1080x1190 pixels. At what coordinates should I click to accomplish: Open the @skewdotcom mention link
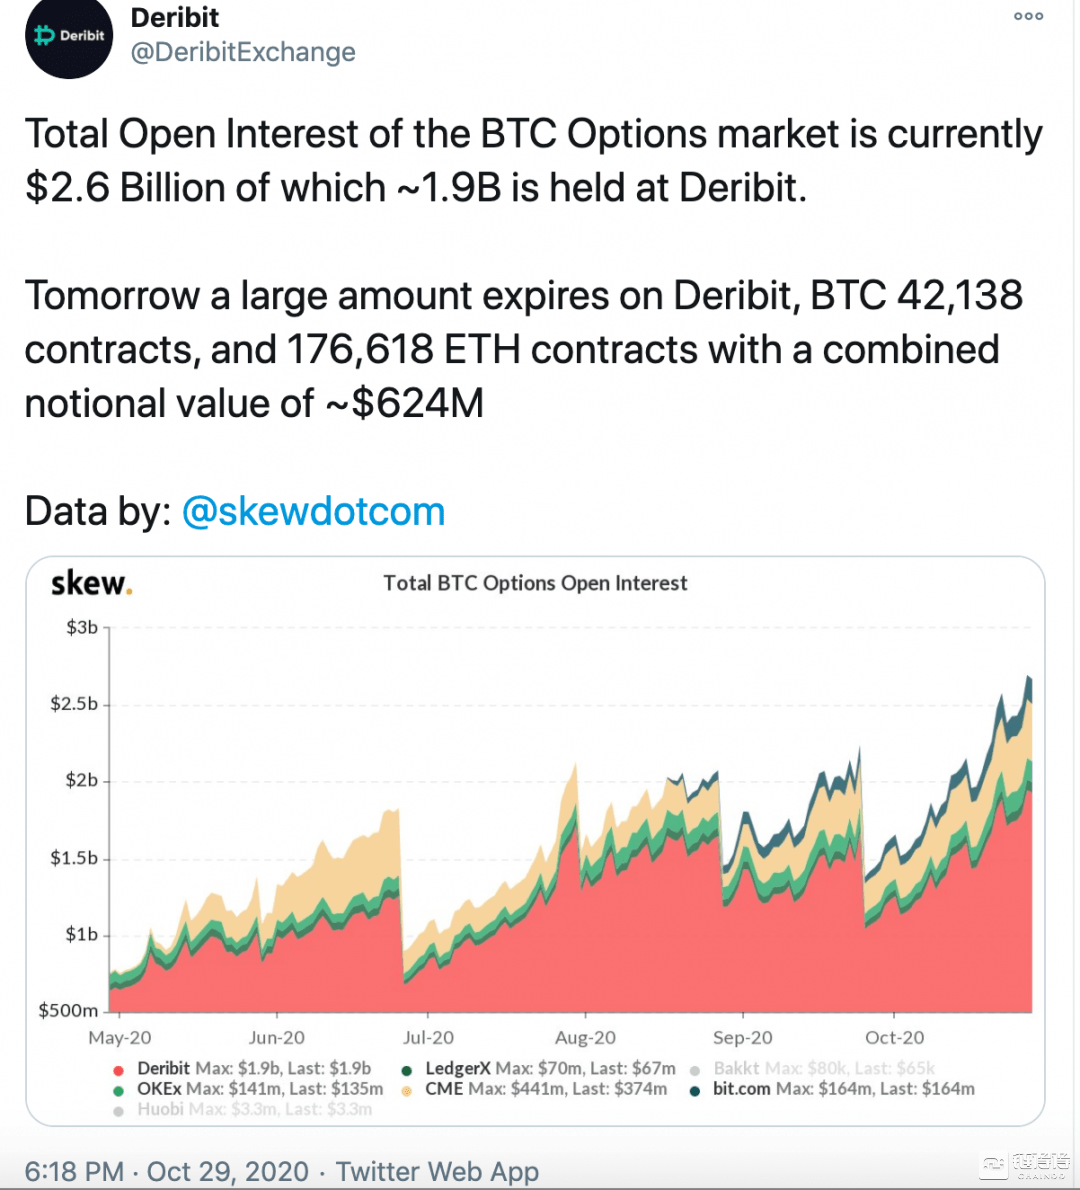313,511
